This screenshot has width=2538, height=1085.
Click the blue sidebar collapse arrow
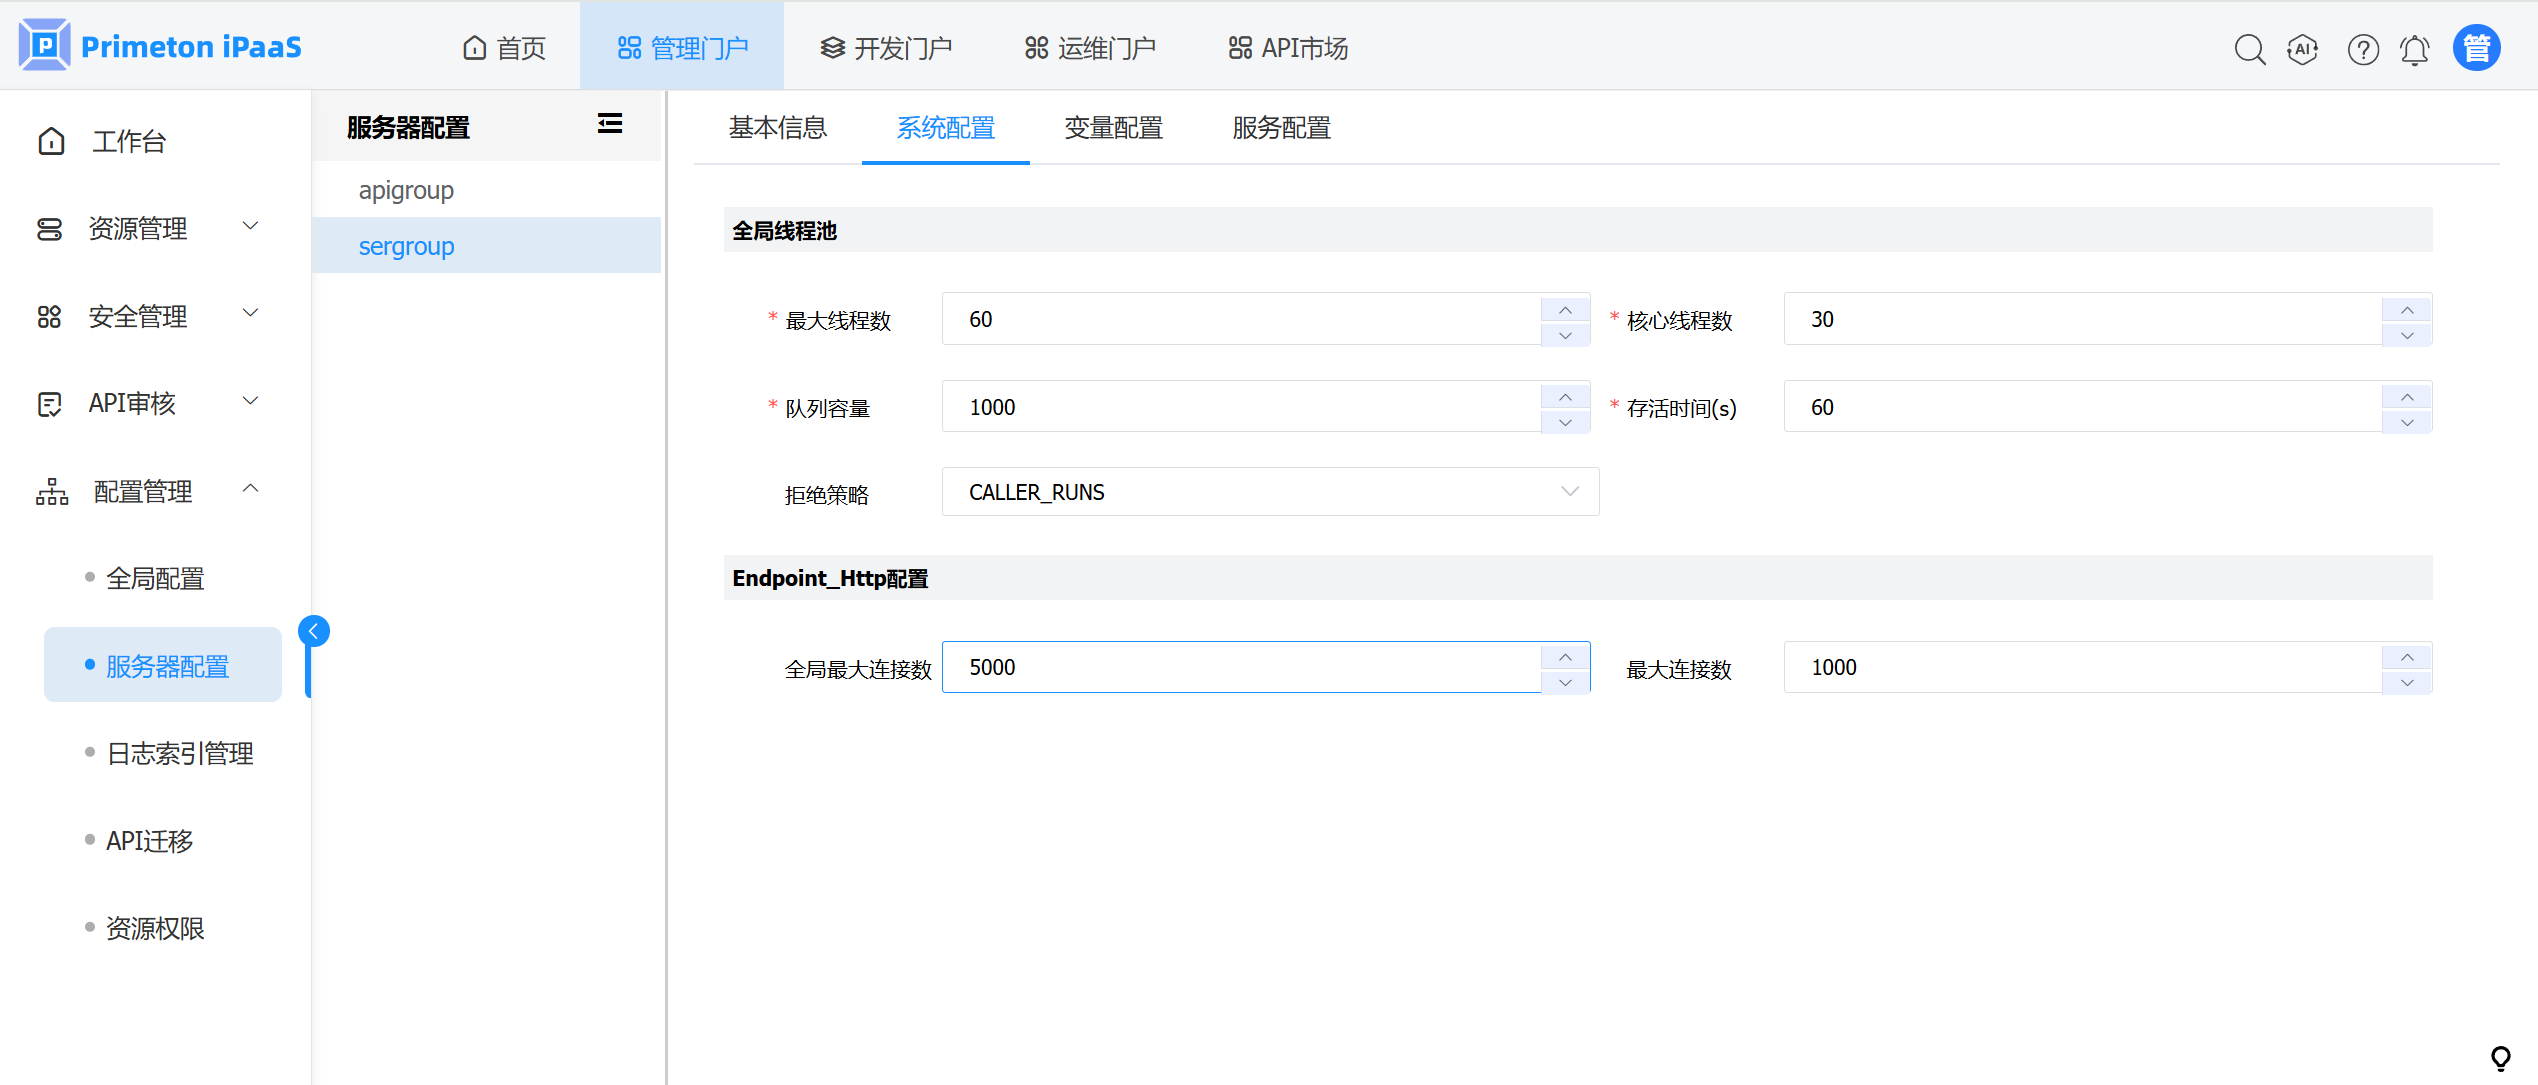314,631
